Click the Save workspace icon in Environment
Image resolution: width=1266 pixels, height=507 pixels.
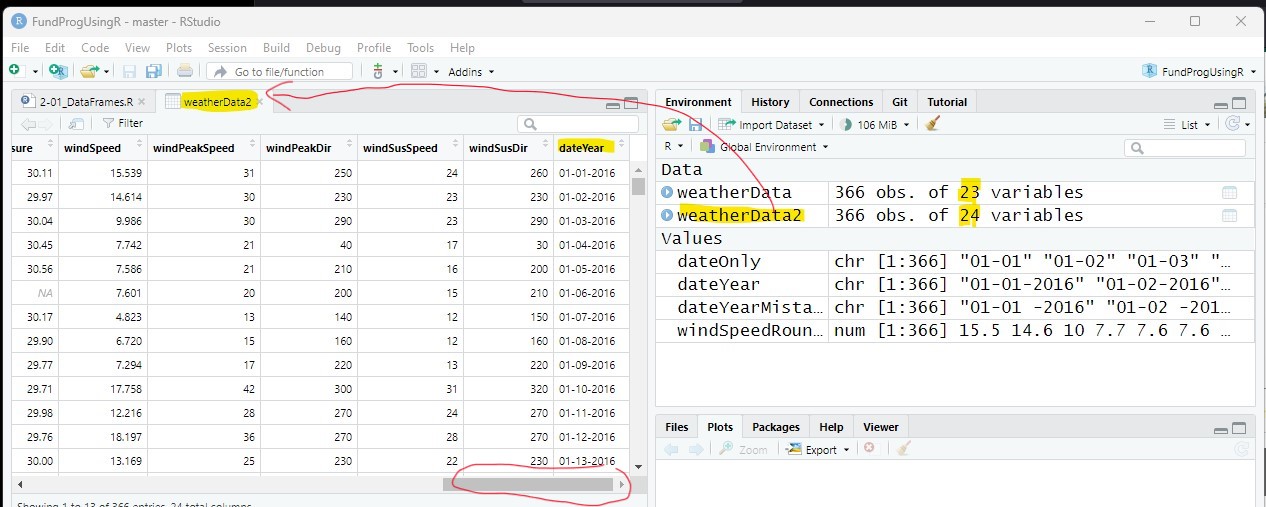(695, 124)
